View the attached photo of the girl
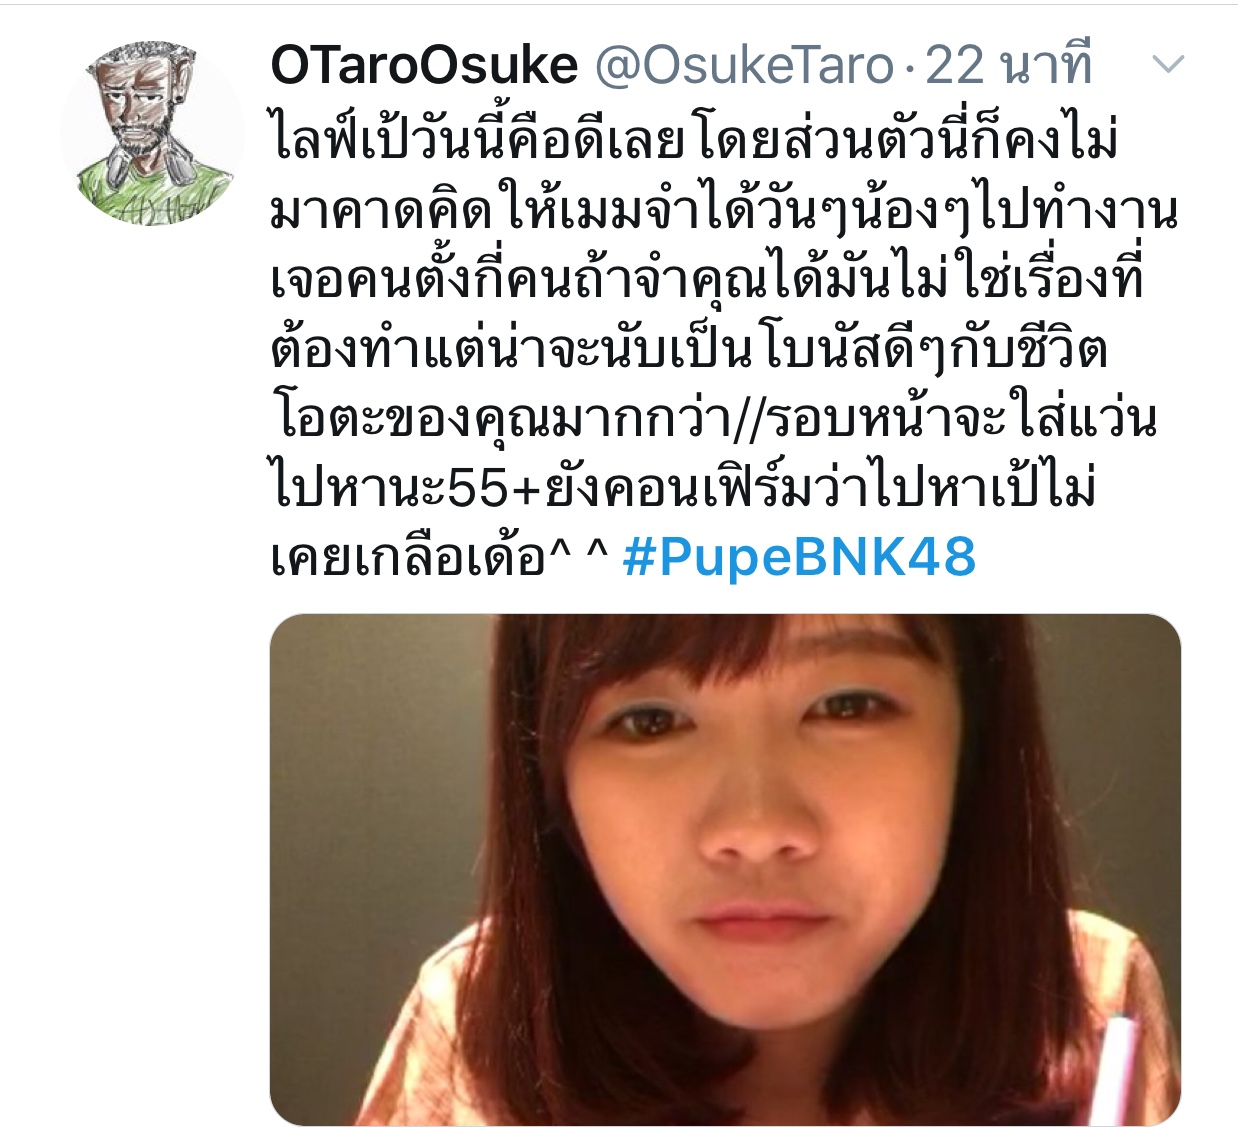The height and width of the screenshot is (1133, 1238). [725, 869]
